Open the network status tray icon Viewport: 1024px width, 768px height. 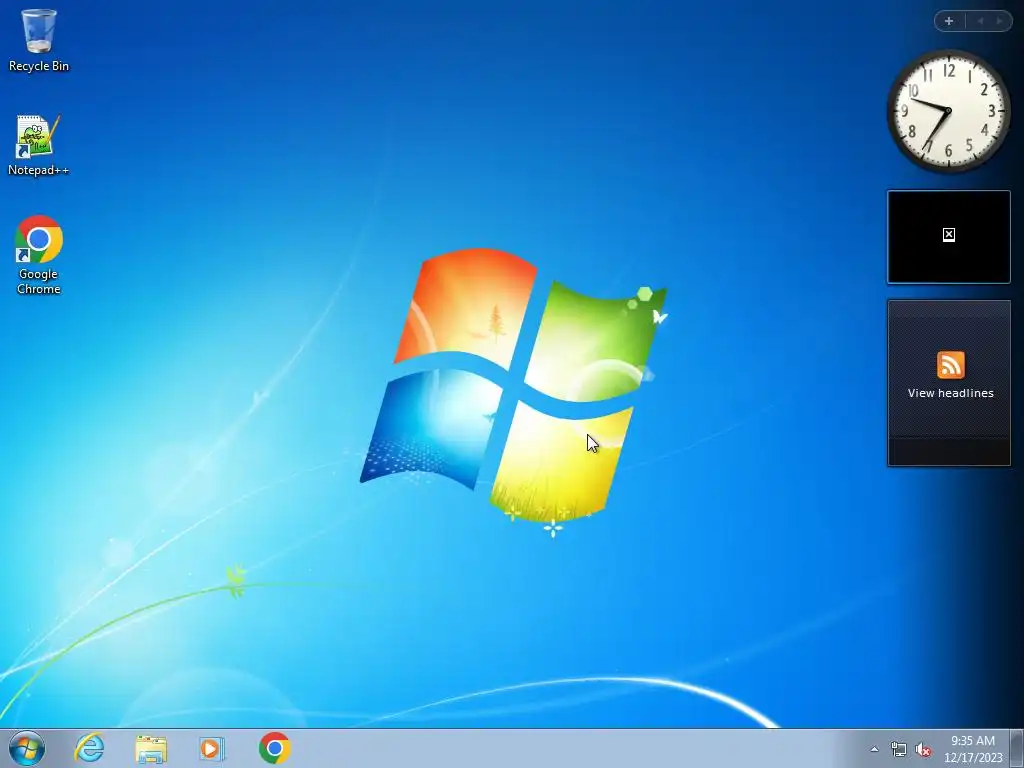click(x=899, y=749)
